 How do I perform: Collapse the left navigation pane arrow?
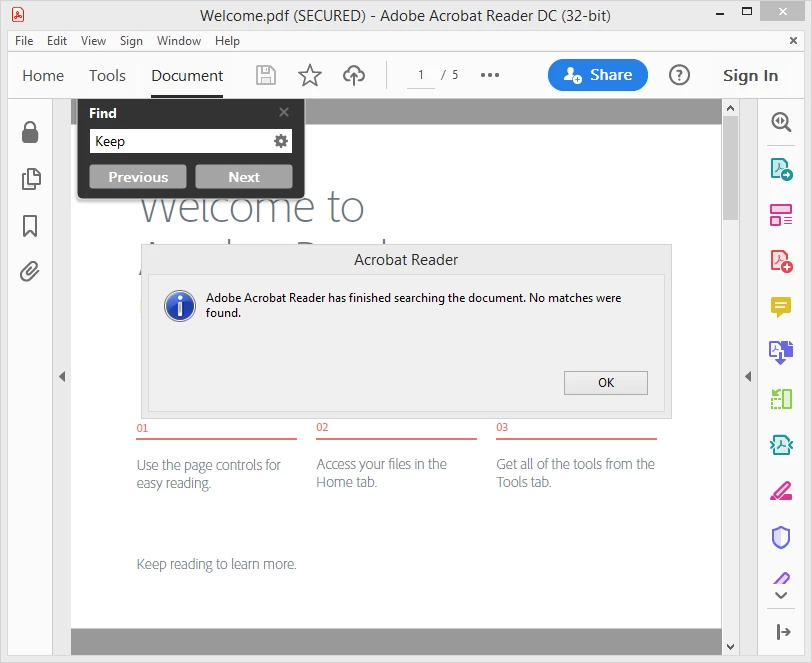(x=62, y=377)
